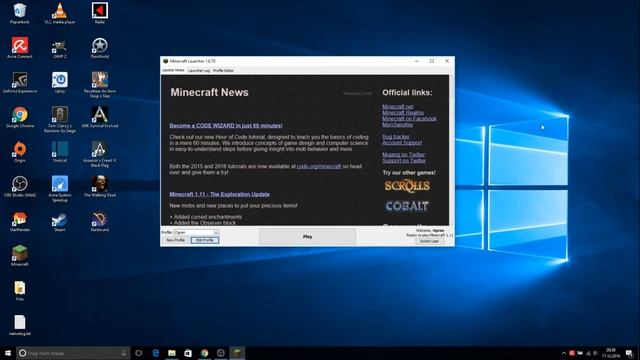Switch to Update Notes tab
The height and width of the screenshot is (360, 640).
pos(173,70)
